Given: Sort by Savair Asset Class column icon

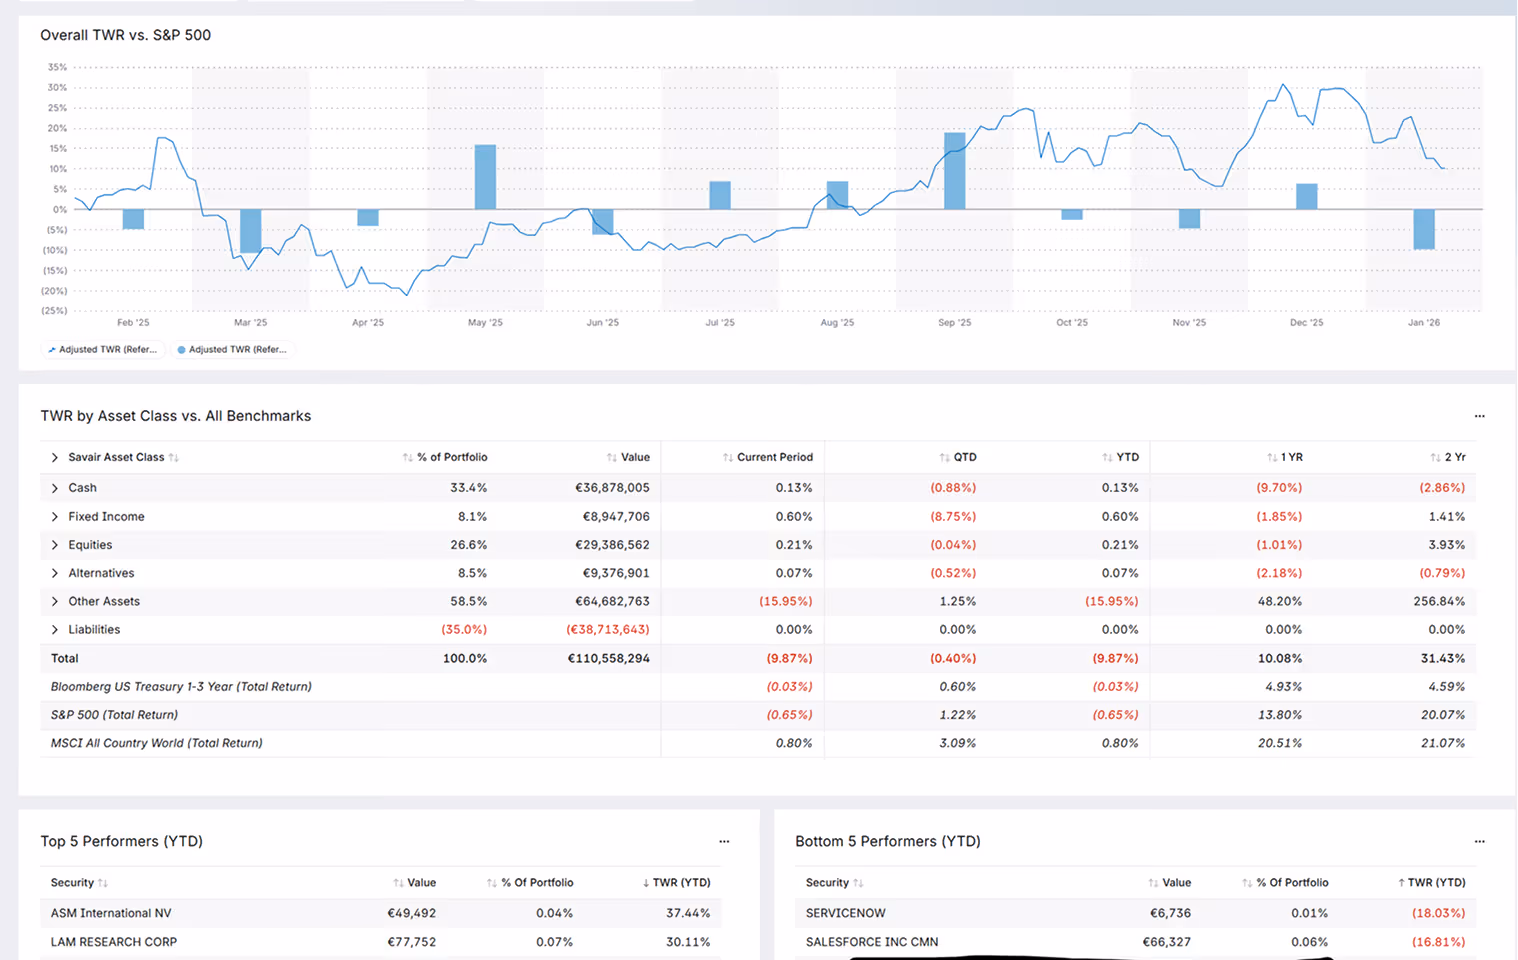Looking at the screenshot, I should pos(174,457).
